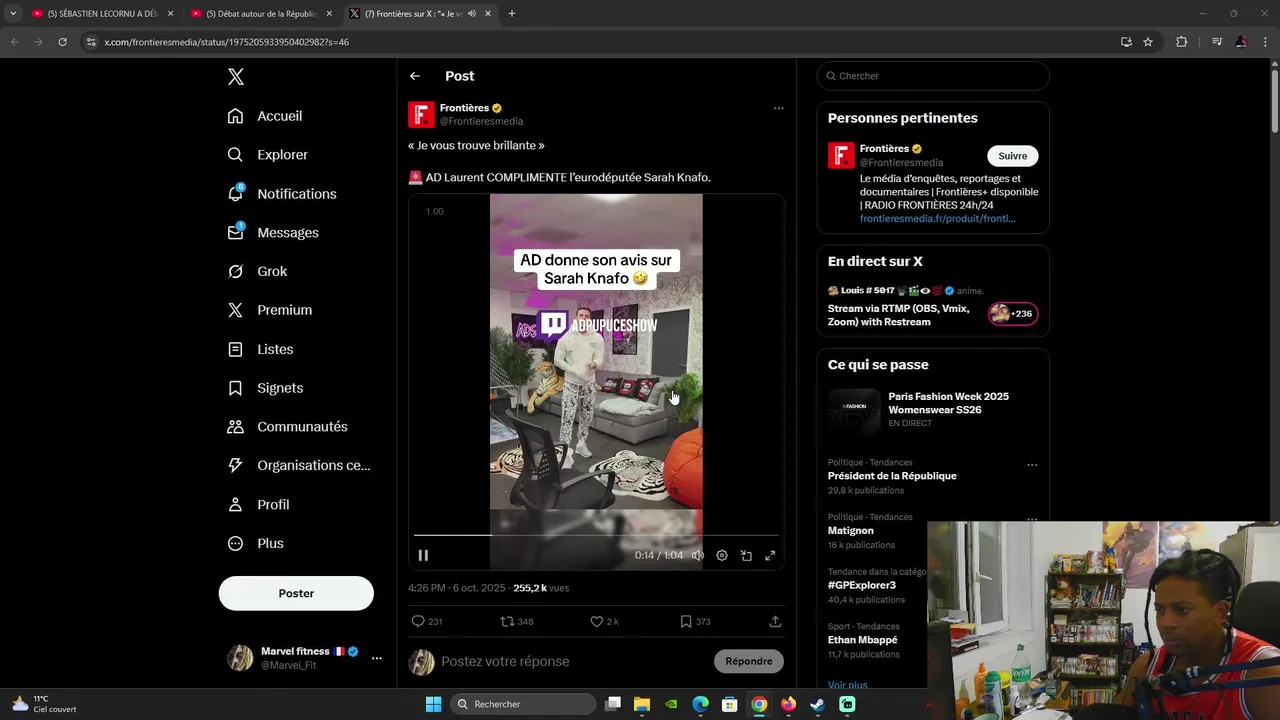Click the Chercher search field
Screen dimensions: 1280x720
(933, 76)
